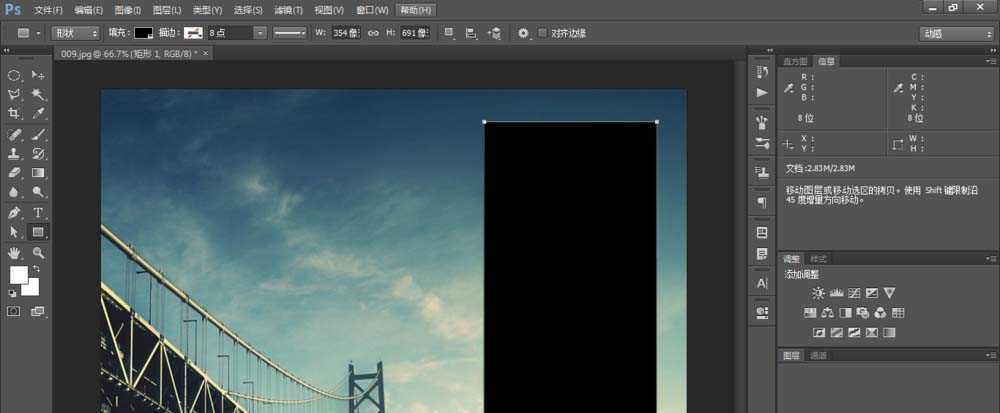The image size is (1000, 413).
Task: Select the Horizontal Type tool
Action: click(39, 212)
